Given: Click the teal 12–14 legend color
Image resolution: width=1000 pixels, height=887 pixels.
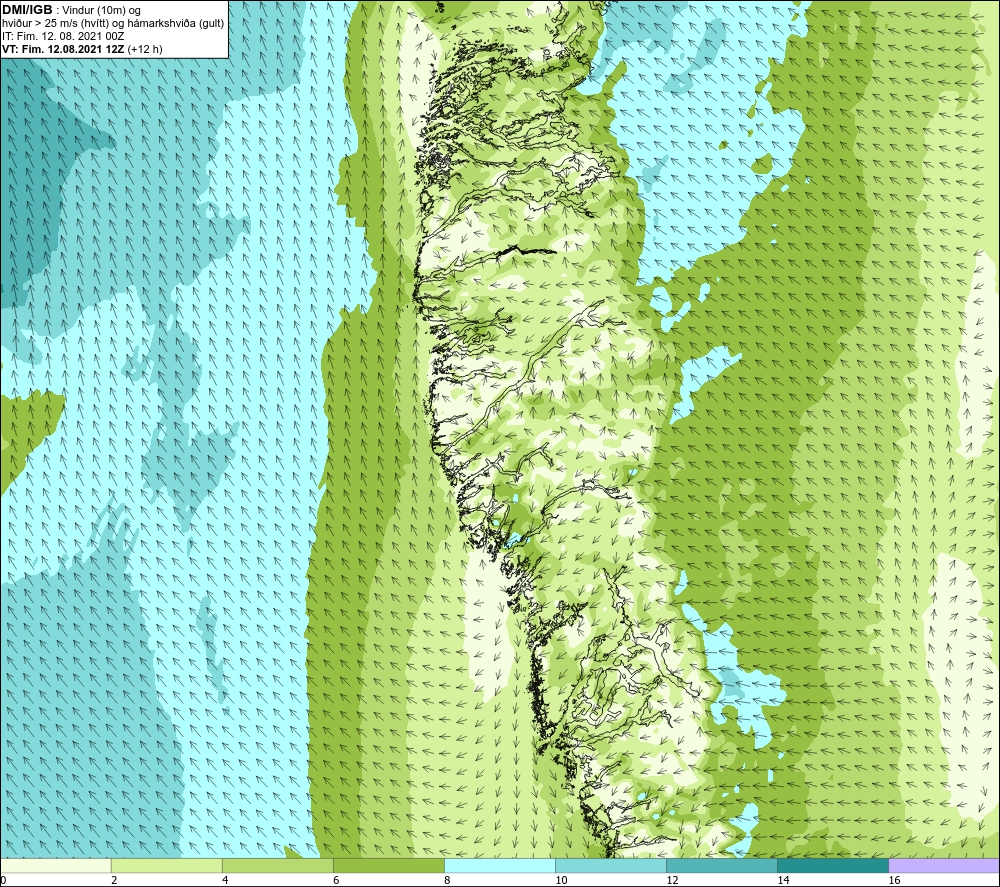Looking at the screenshot, I should (x=722, y=865).
